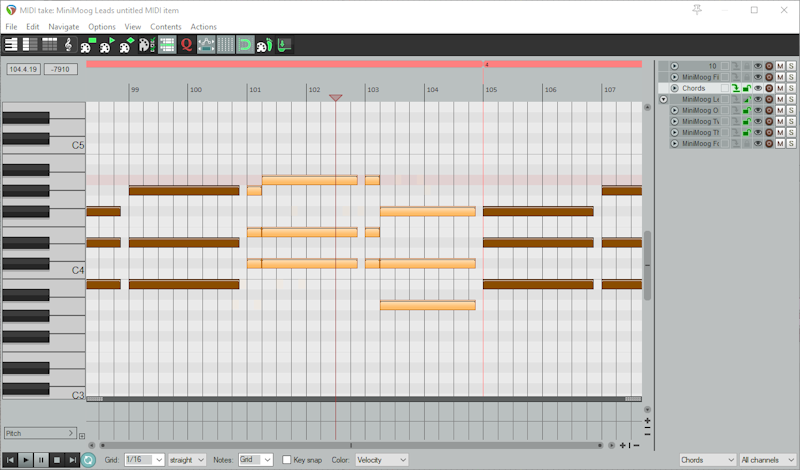Toggle the snap magnet icon in toolbar
The image size is (800, 470).
[245, 44]
